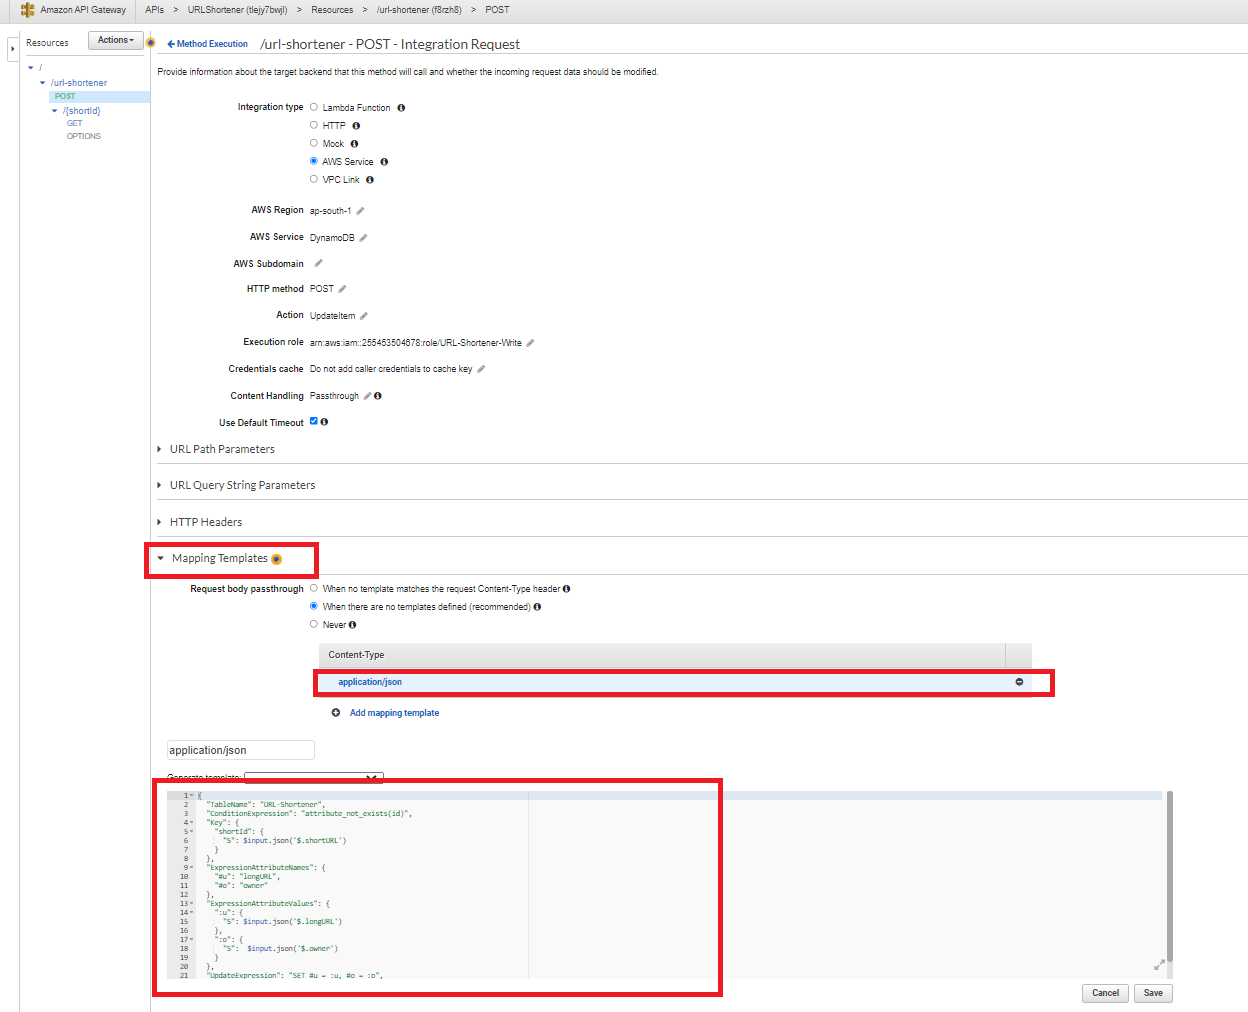Click Add mapping template link
Image resolution: width=1248 pixels, height=1012 pixels.
(394, 713)
